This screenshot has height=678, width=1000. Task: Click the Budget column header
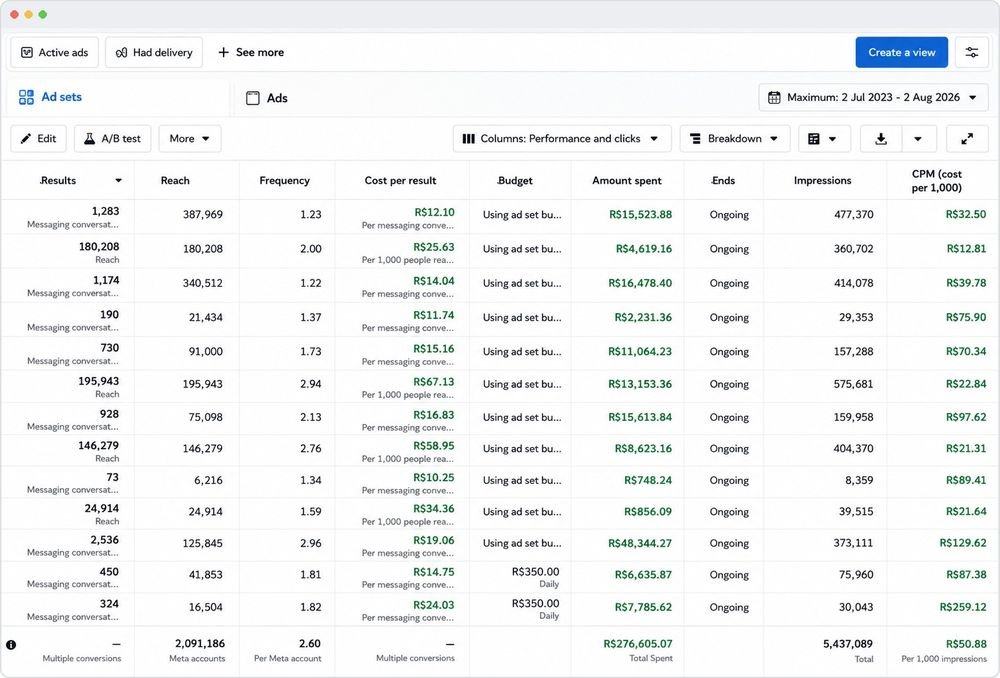[515, 181]
